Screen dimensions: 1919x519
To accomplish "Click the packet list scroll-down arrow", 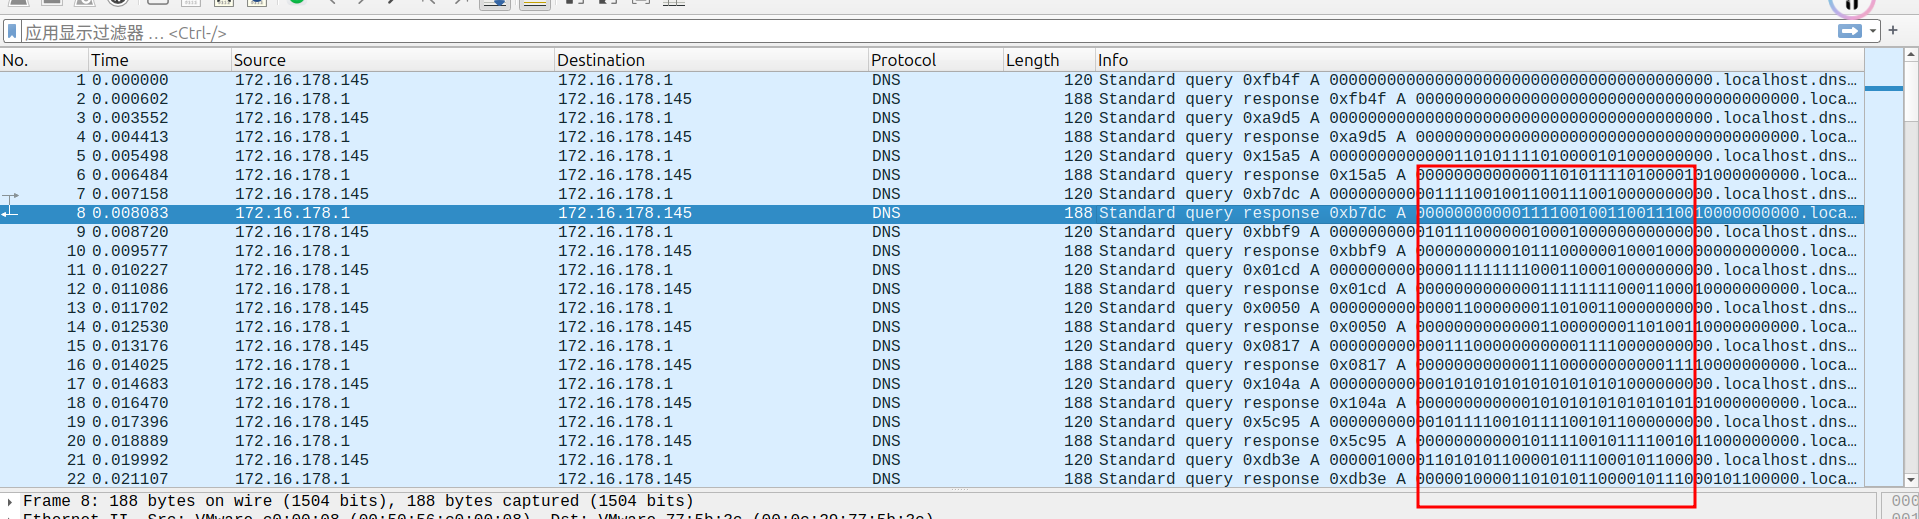I will [x=1911, y=480].
